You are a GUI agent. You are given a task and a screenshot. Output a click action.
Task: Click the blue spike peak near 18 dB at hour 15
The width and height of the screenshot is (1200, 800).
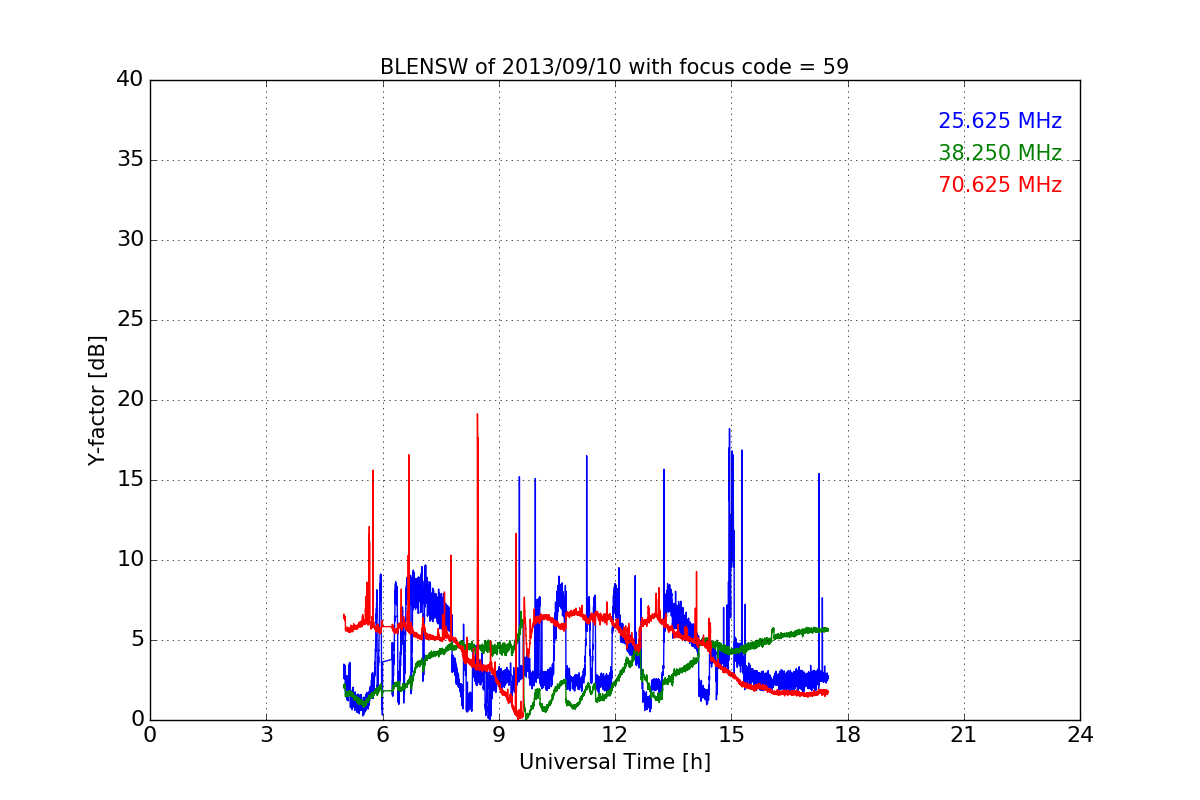(x=730, y=430)
